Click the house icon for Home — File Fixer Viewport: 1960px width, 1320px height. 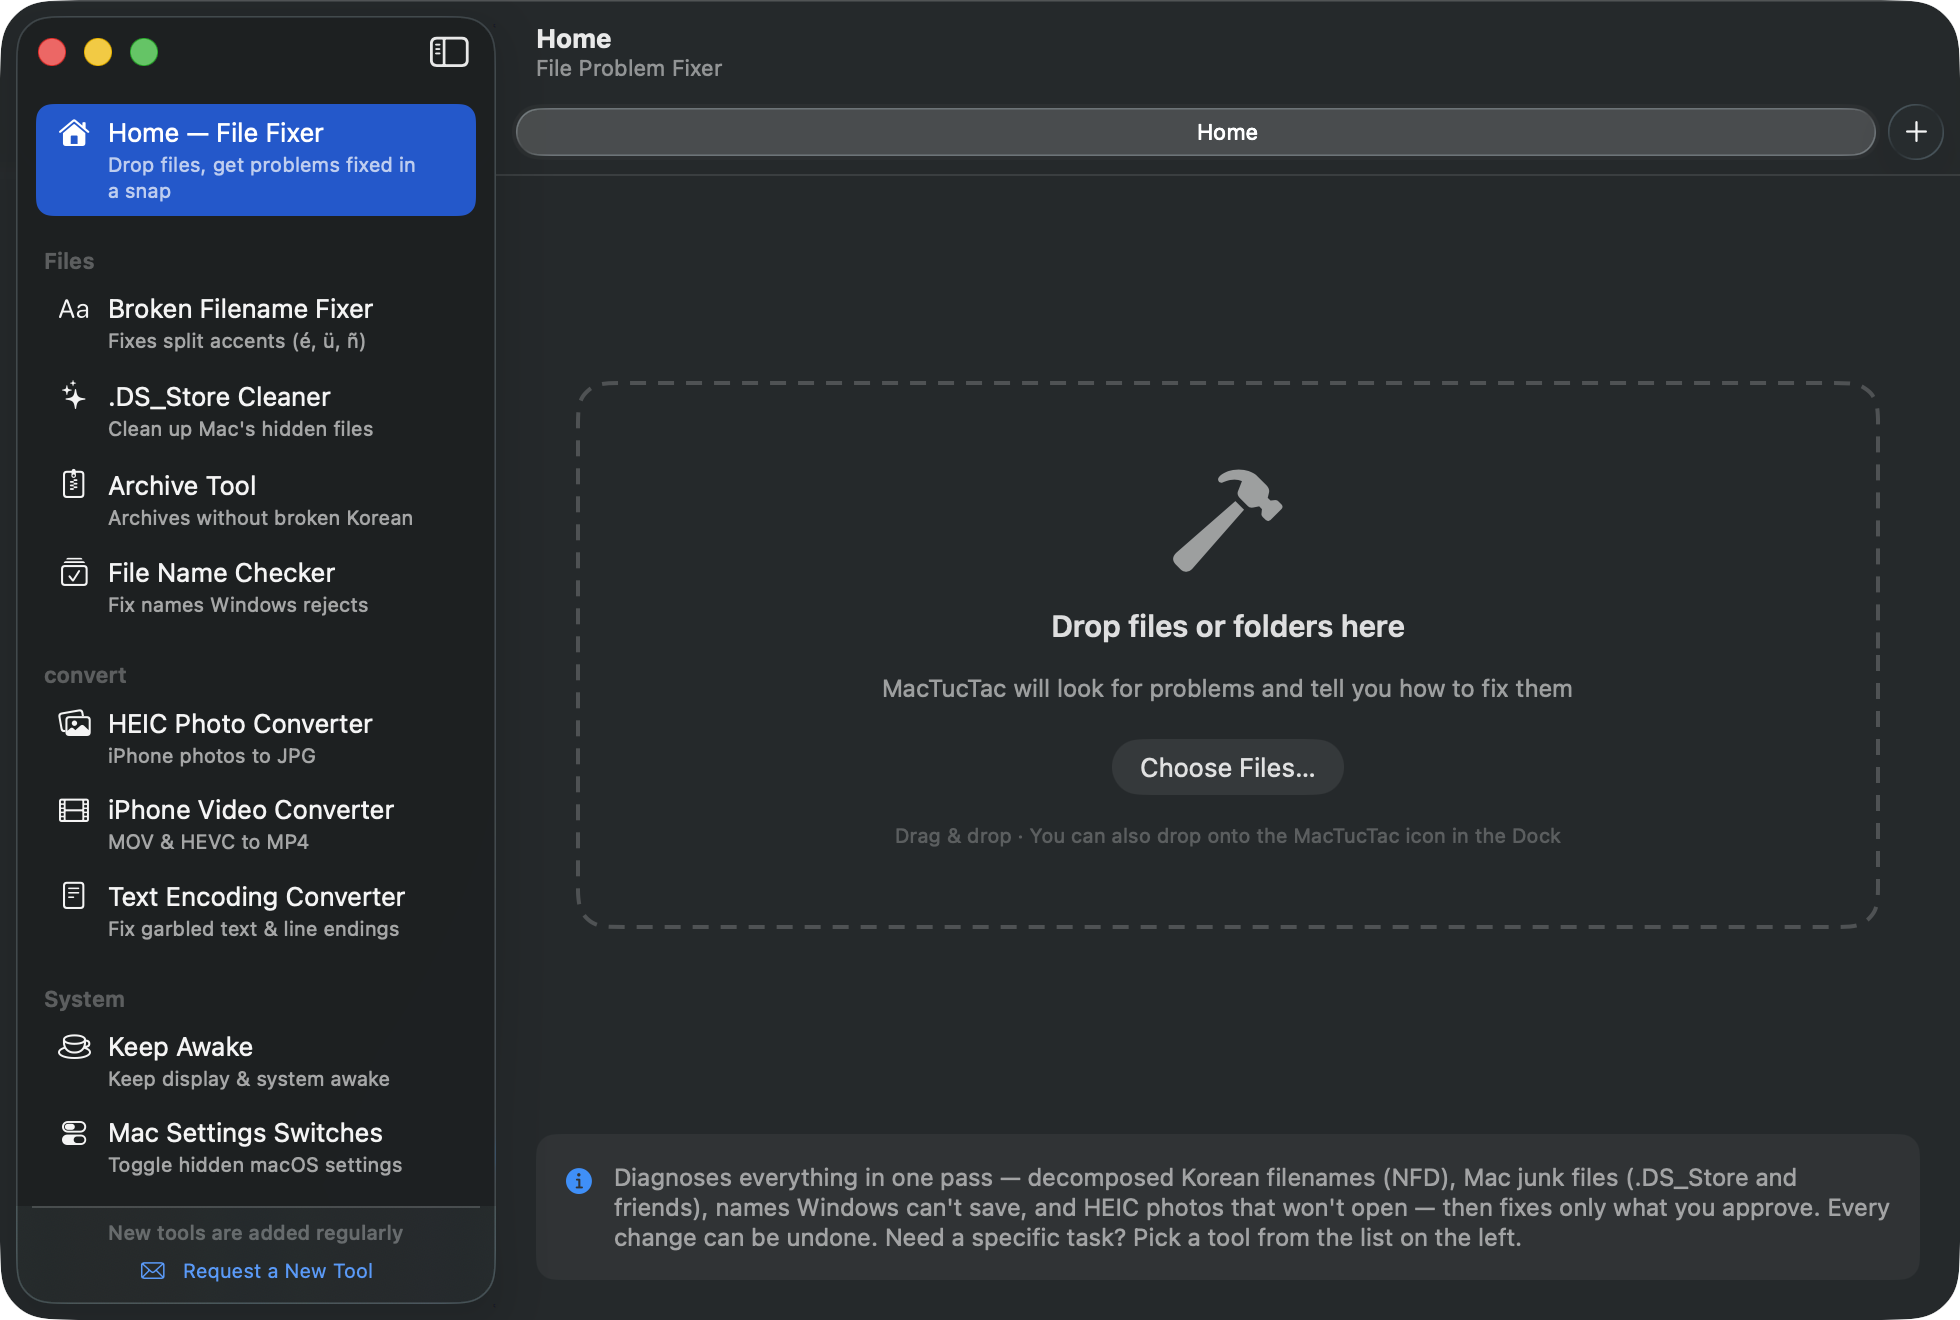coord(74,133)
